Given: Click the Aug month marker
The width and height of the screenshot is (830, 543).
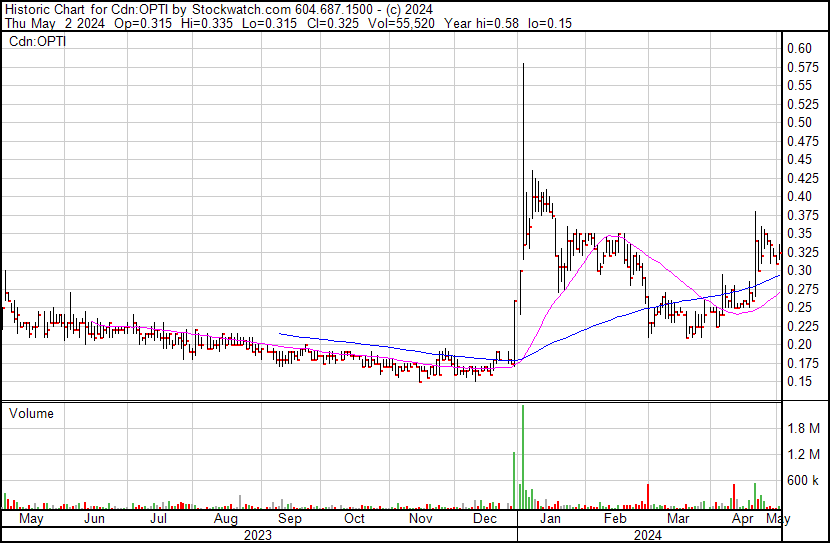Looking at the screenshot, I should [x=226, y=519].
